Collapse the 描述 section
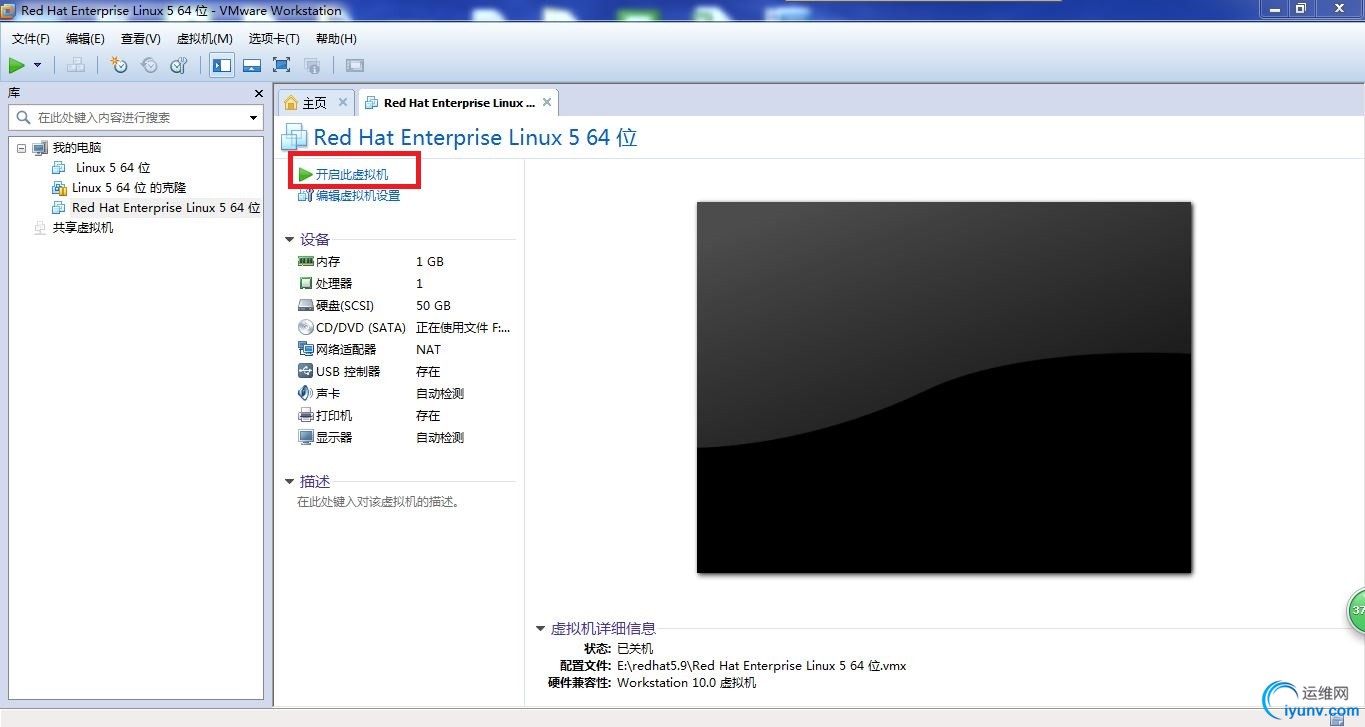This screenshot has height=727, width=1365. 290,482
